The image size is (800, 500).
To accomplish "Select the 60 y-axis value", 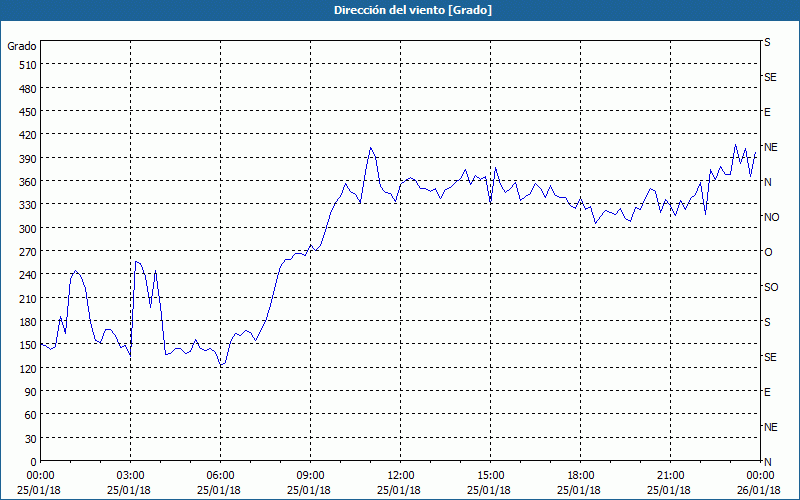I will point(31,415).
